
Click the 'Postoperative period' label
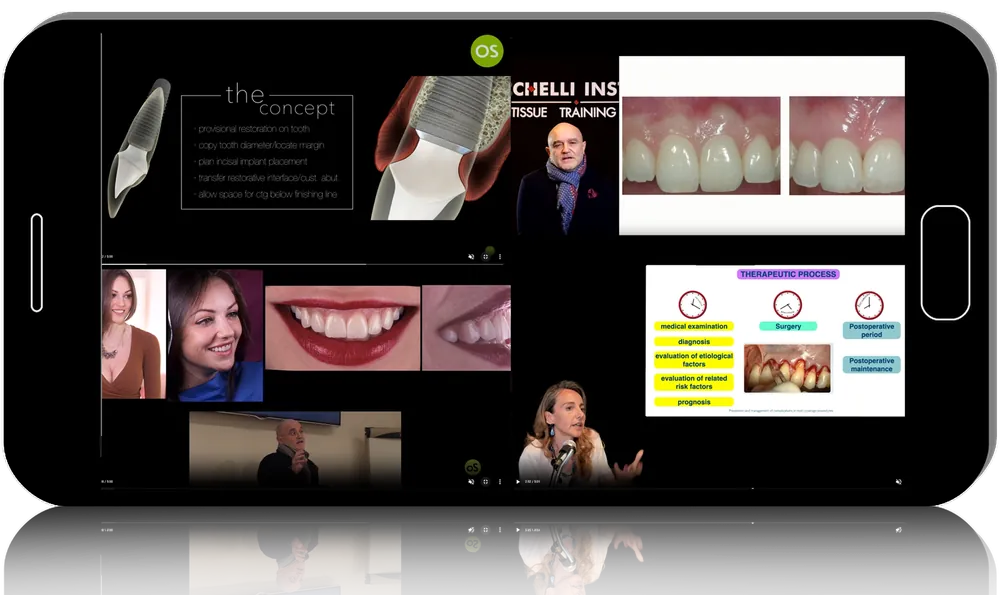point(872,330)
